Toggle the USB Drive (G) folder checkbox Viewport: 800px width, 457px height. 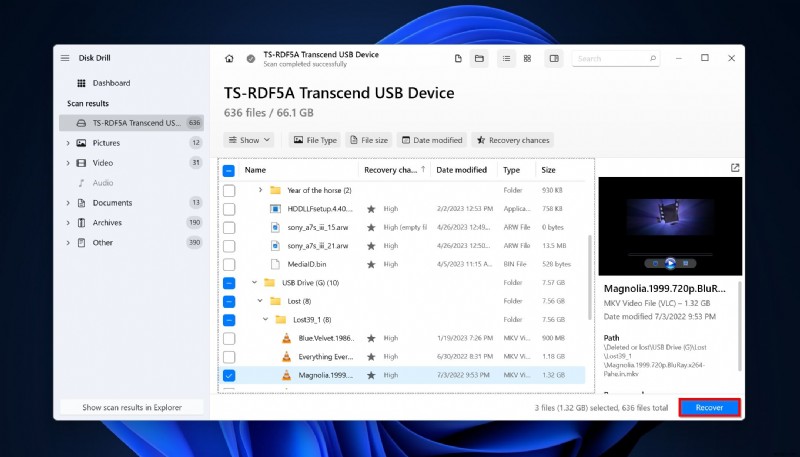point(229,283)
